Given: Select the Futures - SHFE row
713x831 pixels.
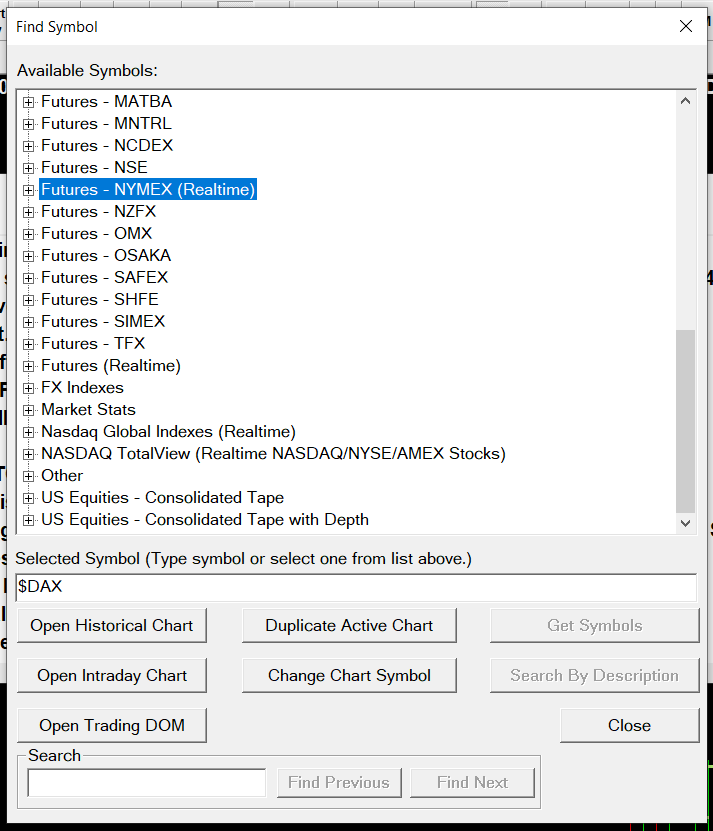Looking at the screenshot, I should tap(100, 299).
